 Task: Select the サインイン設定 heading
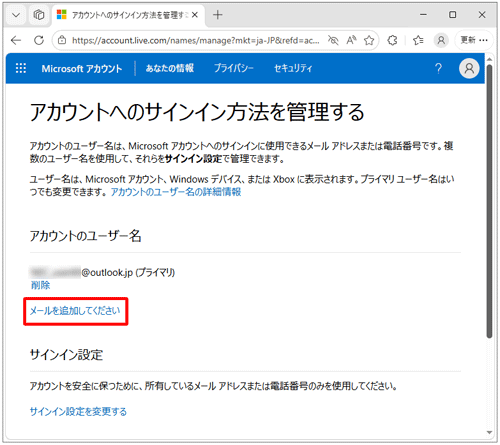66,355
